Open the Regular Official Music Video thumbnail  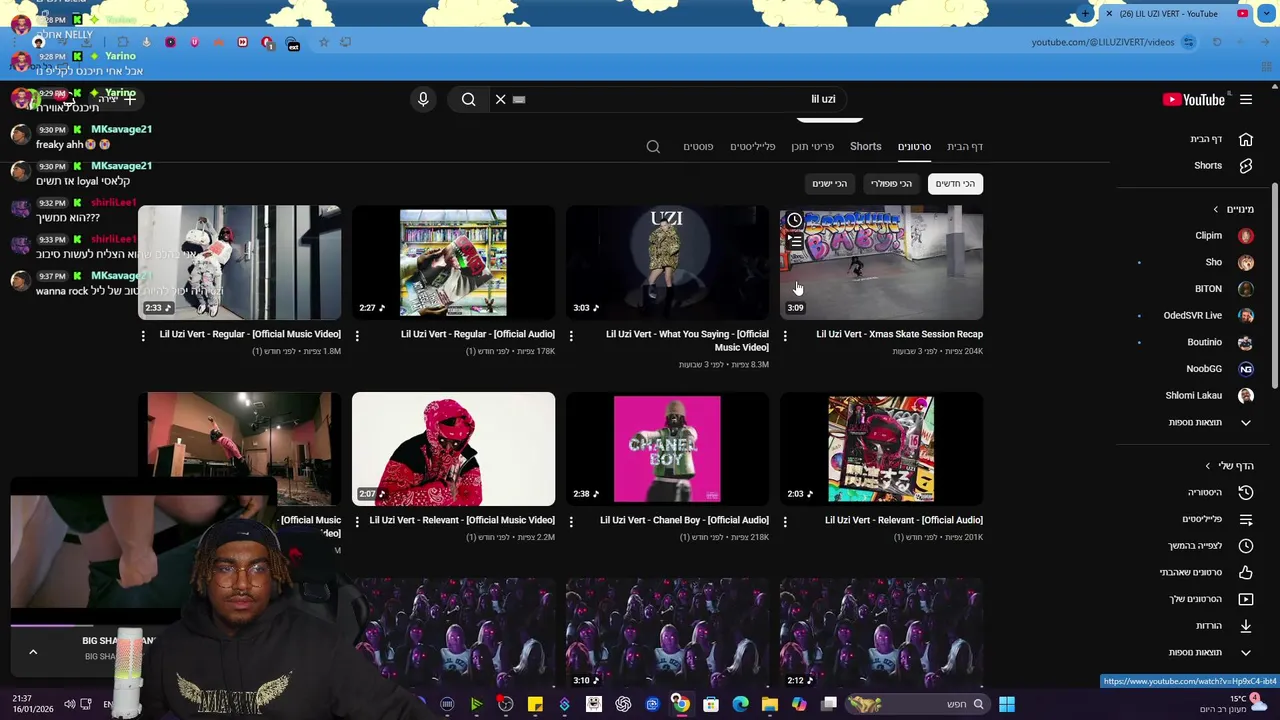pos(239,263)
